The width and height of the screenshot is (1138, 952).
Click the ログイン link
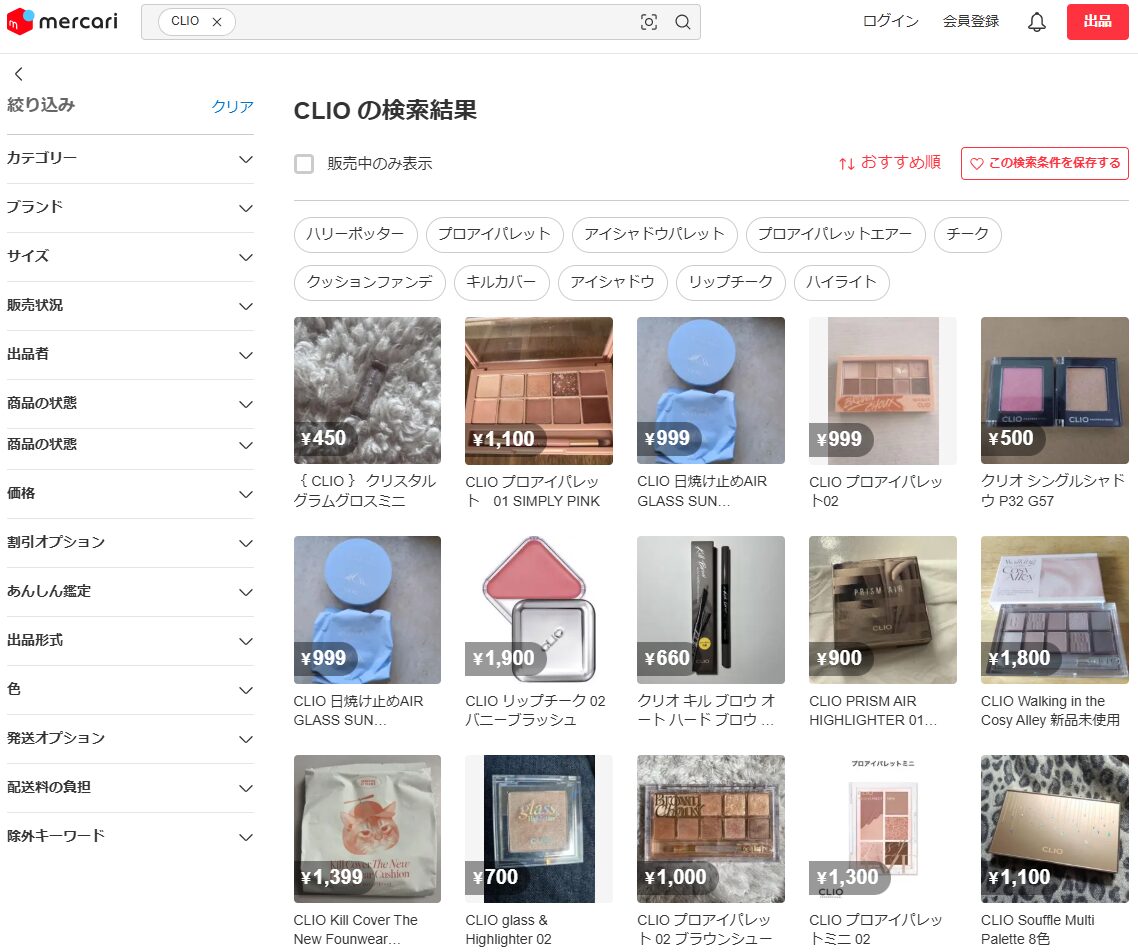pos(891,21)
